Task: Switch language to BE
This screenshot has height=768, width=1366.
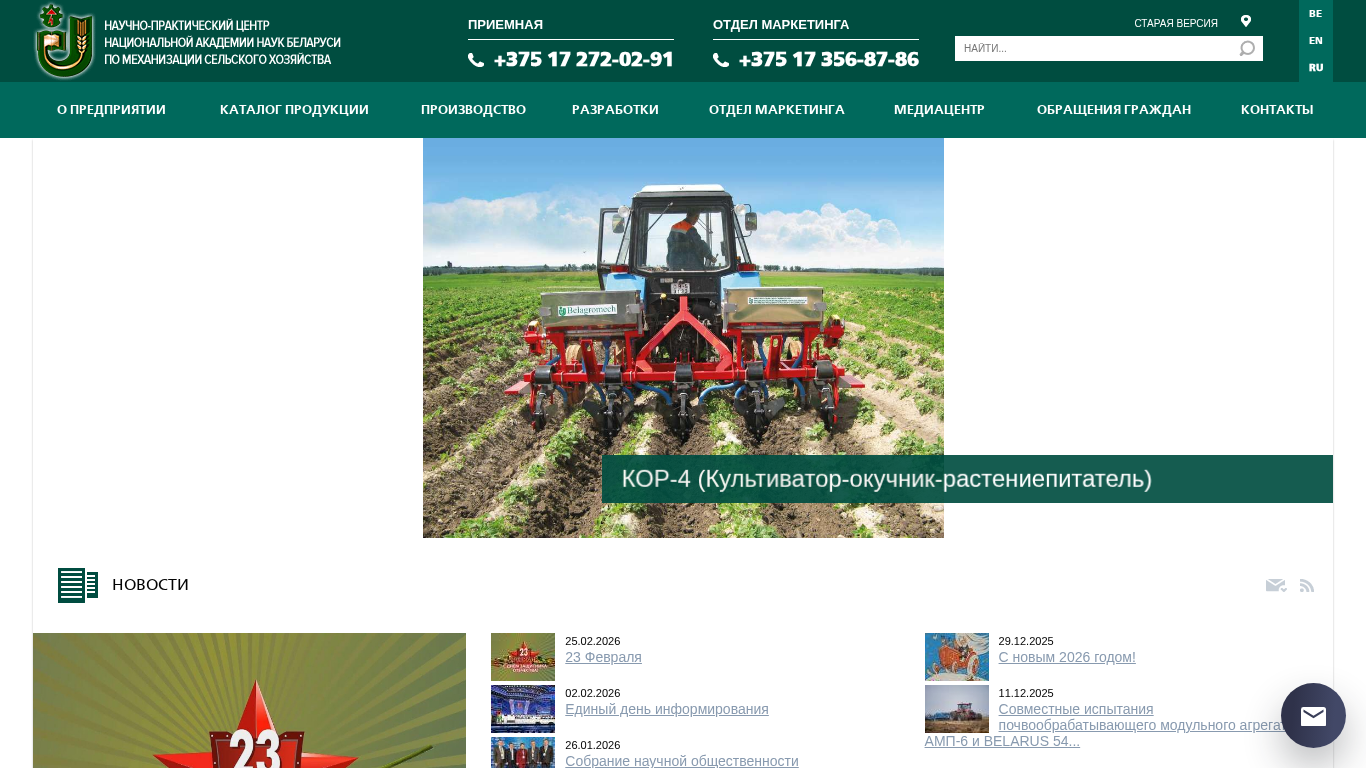Action: click(1315, 13)
